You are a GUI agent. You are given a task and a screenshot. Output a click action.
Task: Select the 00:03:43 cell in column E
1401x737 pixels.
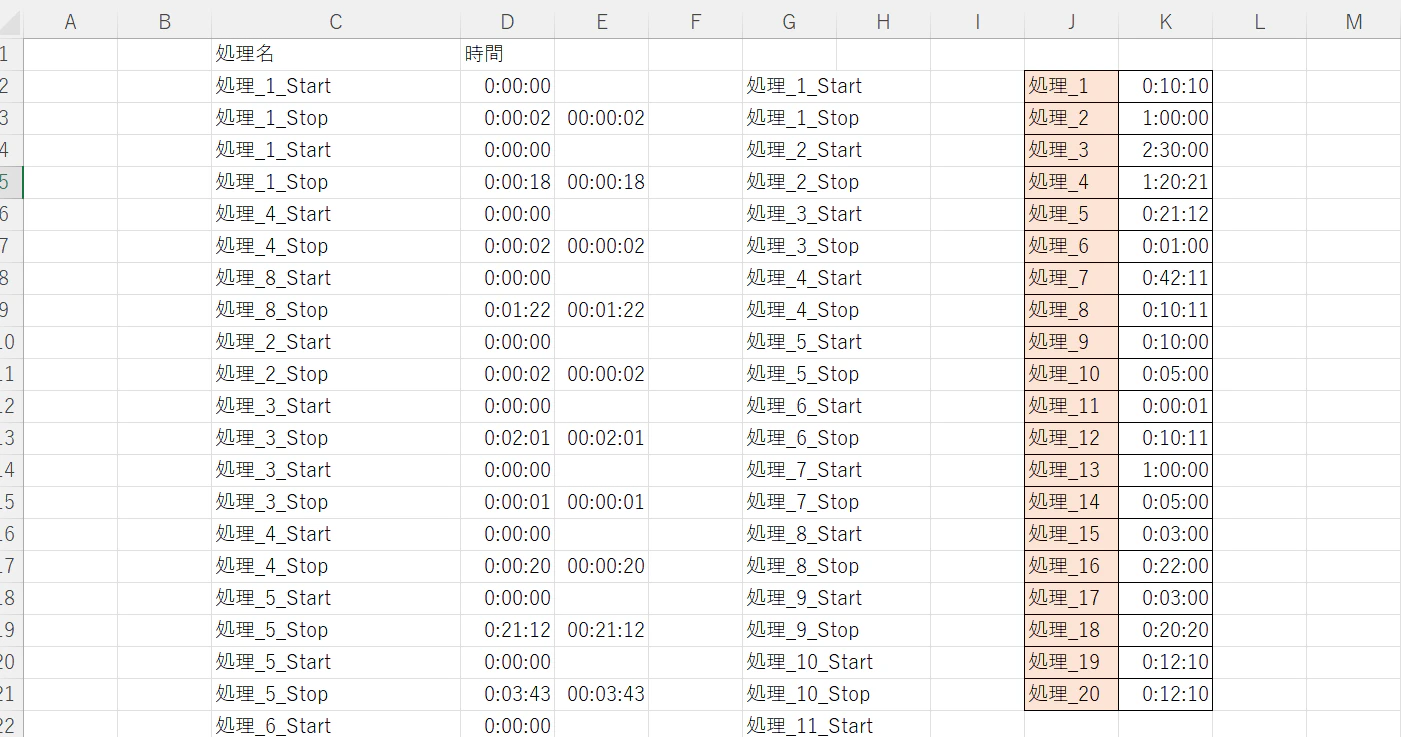(601, 694)
